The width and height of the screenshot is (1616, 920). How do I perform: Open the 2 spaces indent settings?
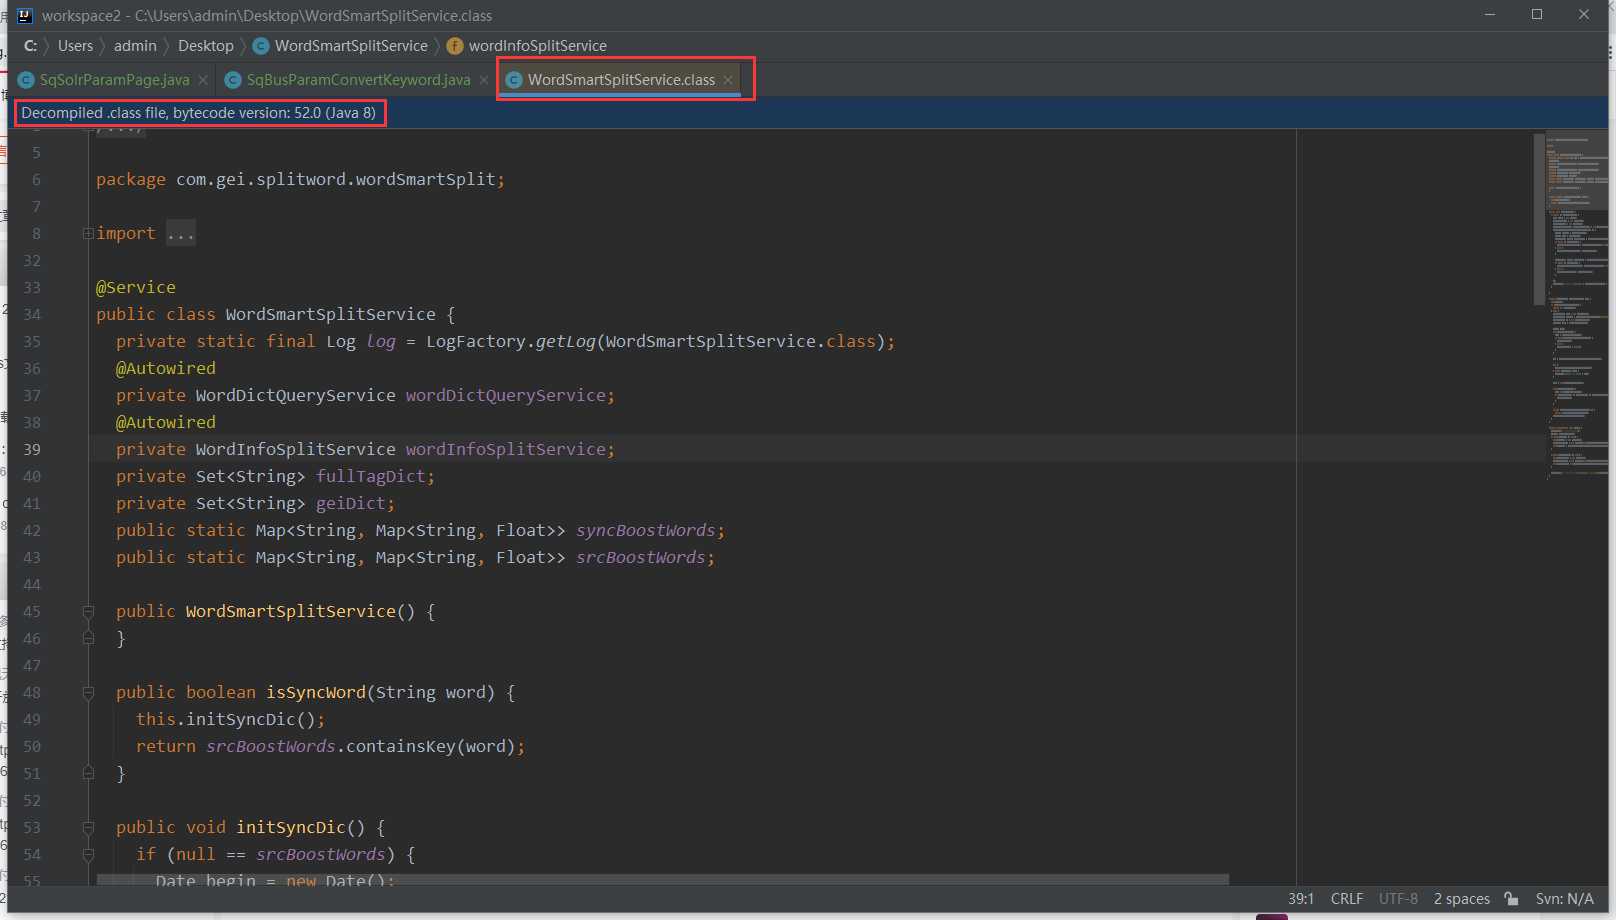1462,899
